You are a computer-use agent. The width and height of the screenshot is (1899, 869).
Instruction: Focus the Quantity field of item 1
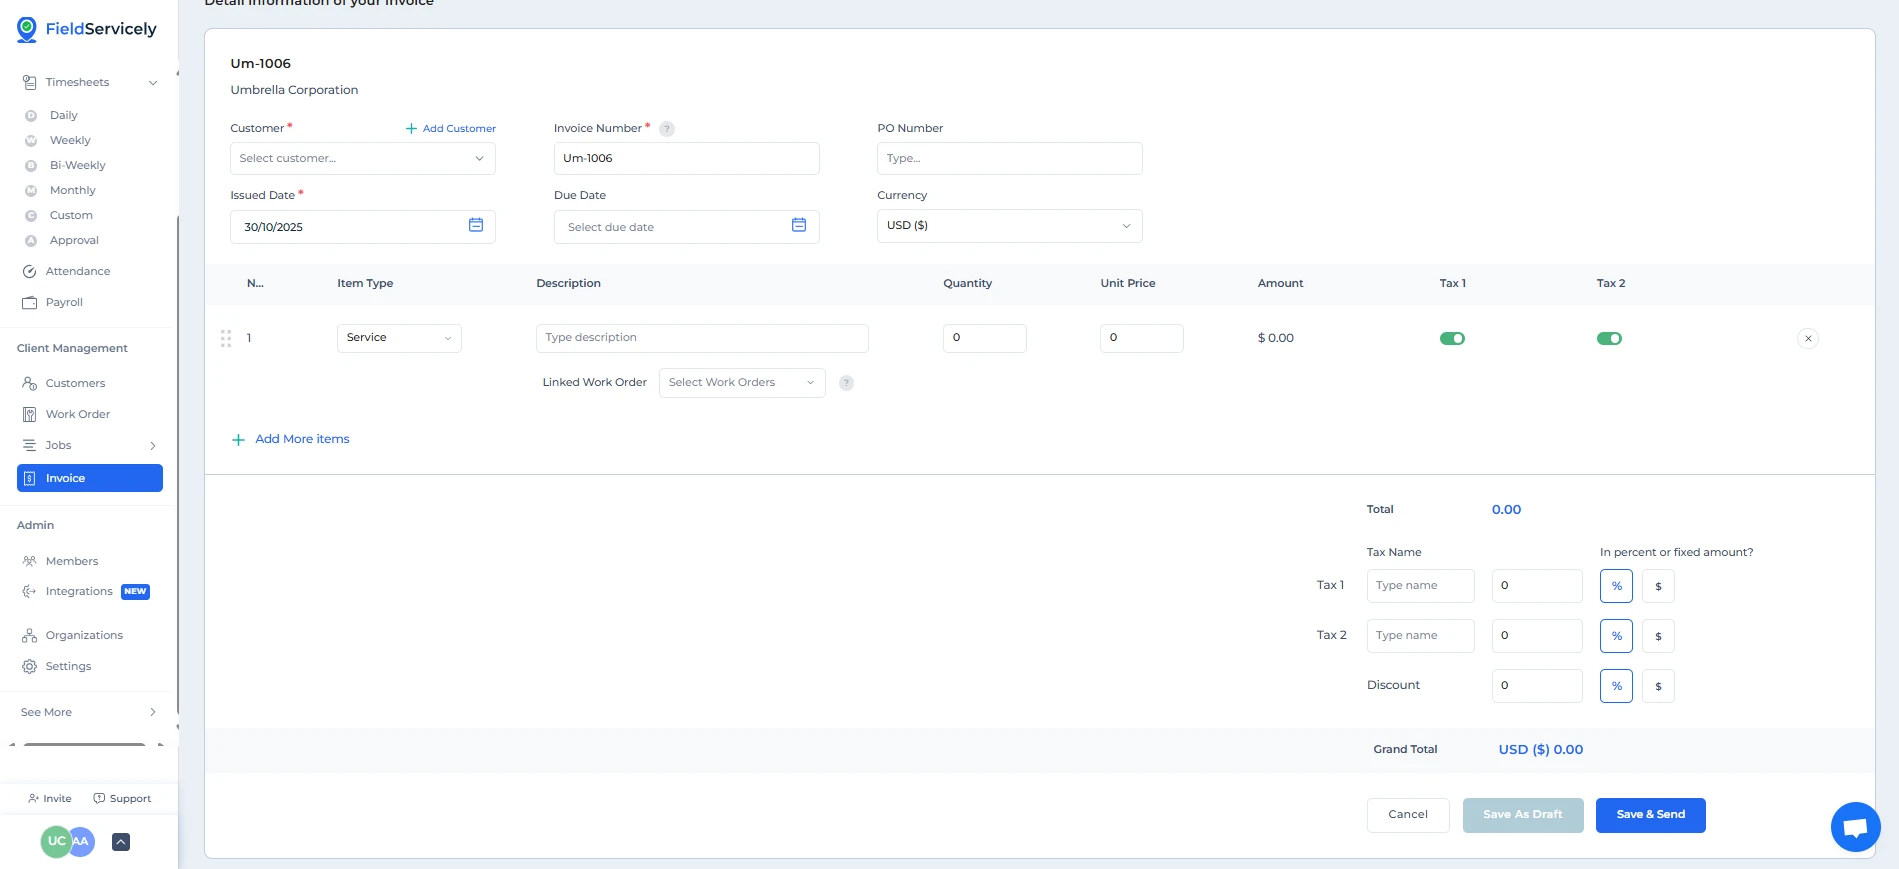tap(985, 338)
